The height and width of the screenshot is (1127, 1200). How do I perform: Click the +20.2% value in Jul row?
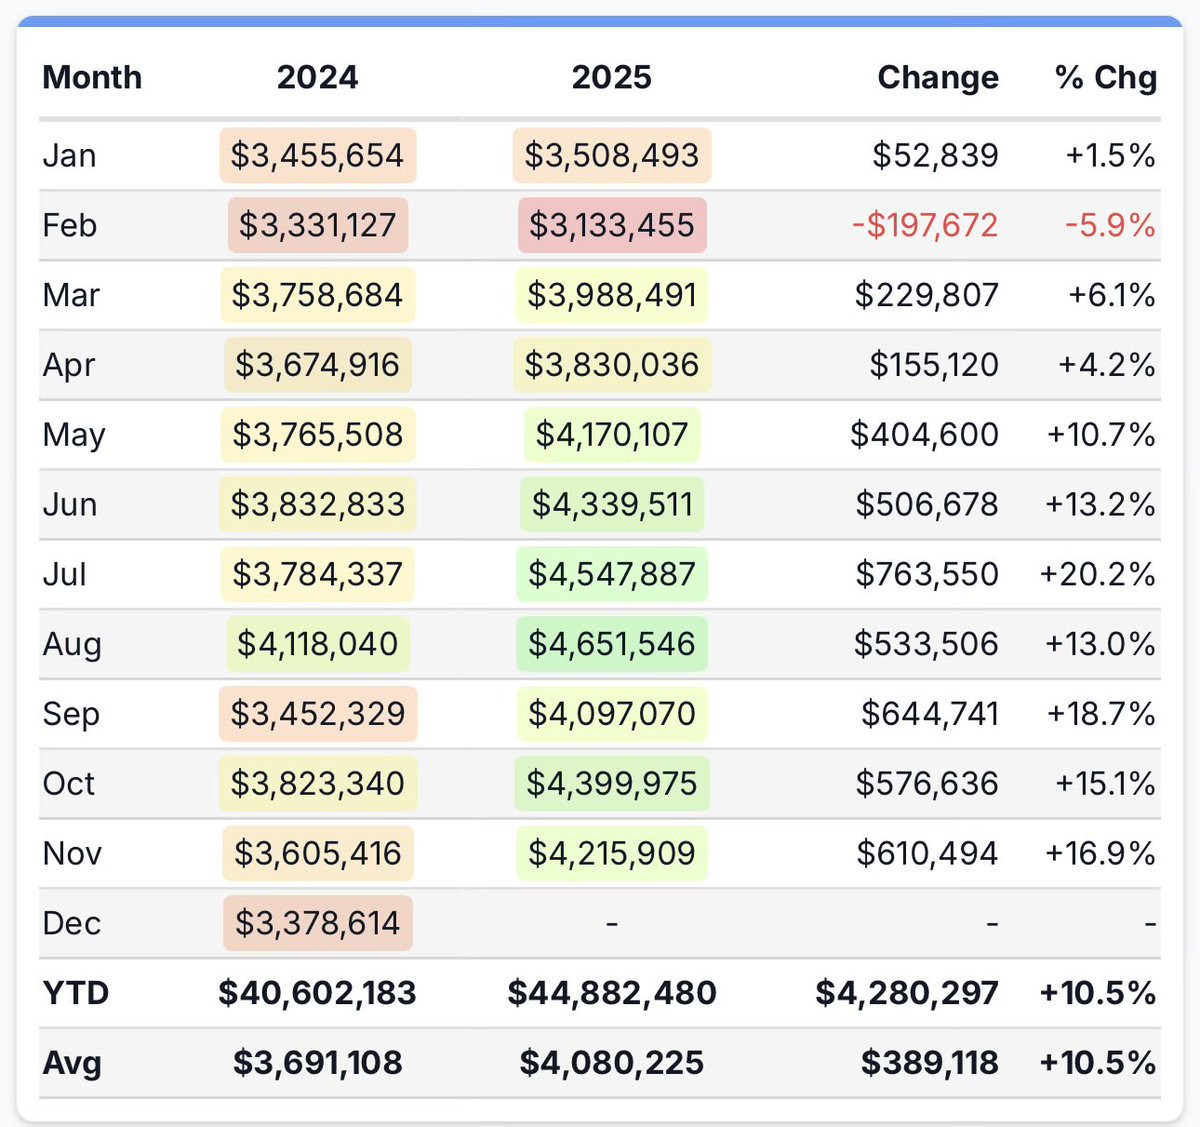(1097, 574)
